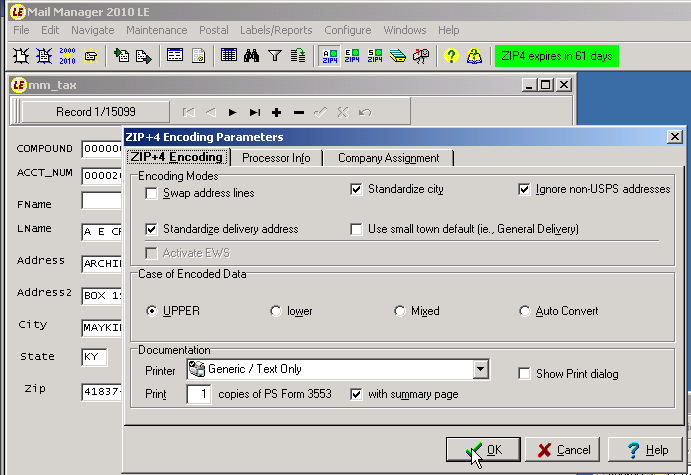The width and height of the screenshot is (691, 475).
Task: Click the OK button
Action: click(x=483, y=450)
